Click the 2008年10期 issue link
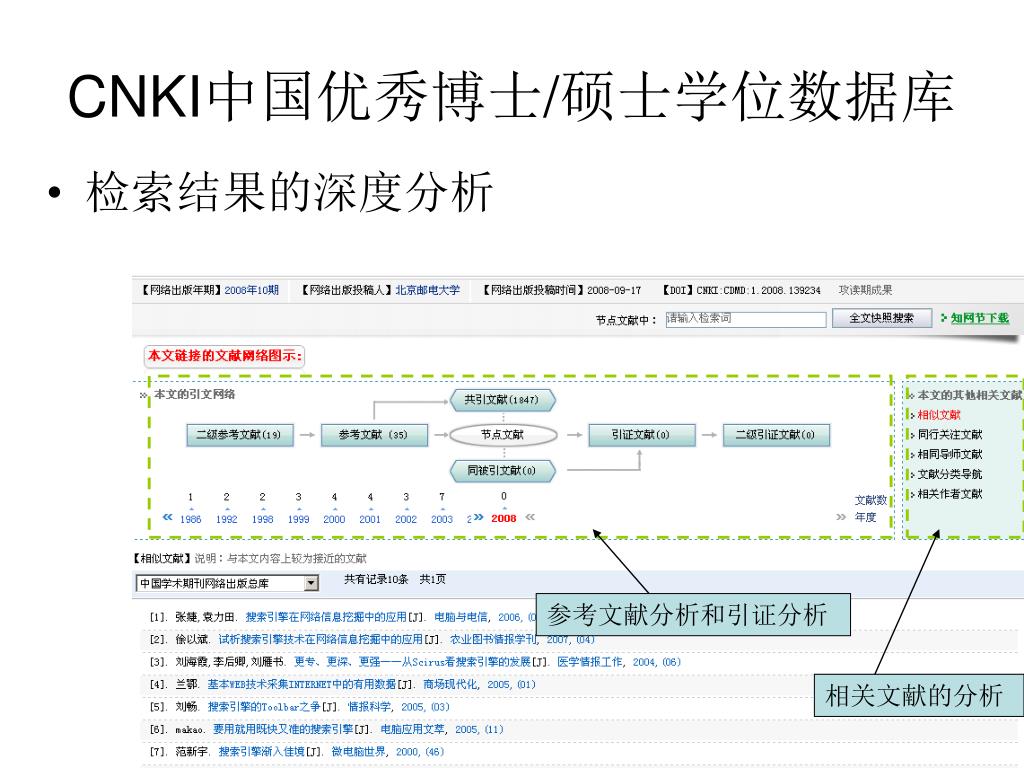This screenshot has width=1024, height=768. click(x=251, y=290)
